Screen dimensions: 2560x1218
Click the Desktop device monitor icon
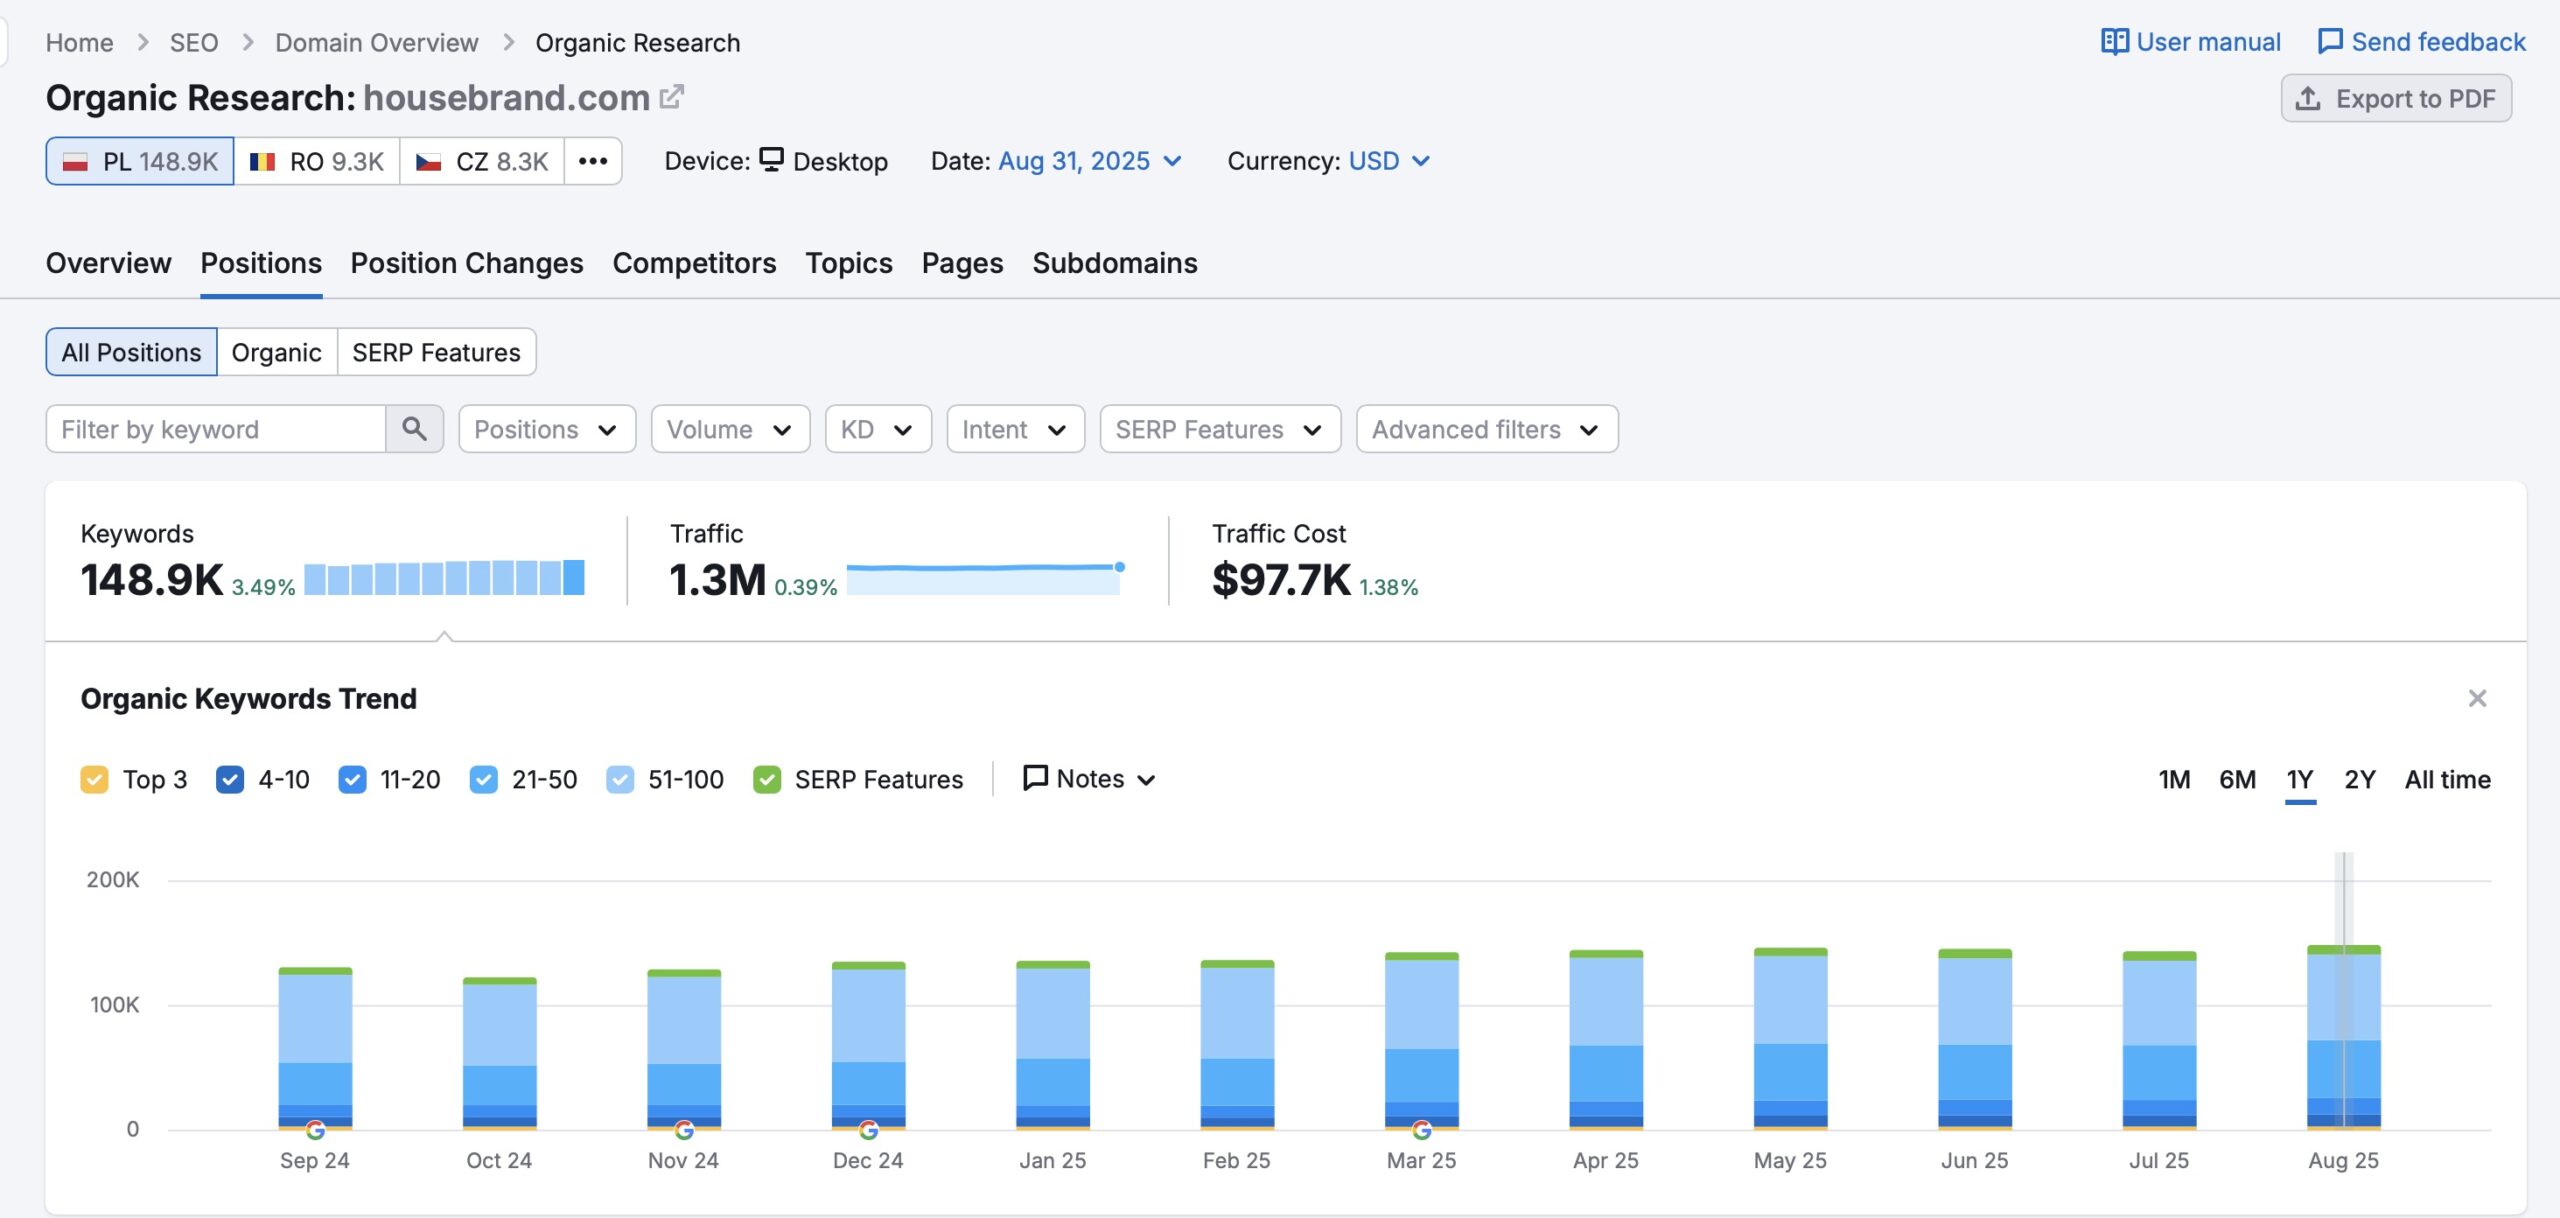(771, 160)
